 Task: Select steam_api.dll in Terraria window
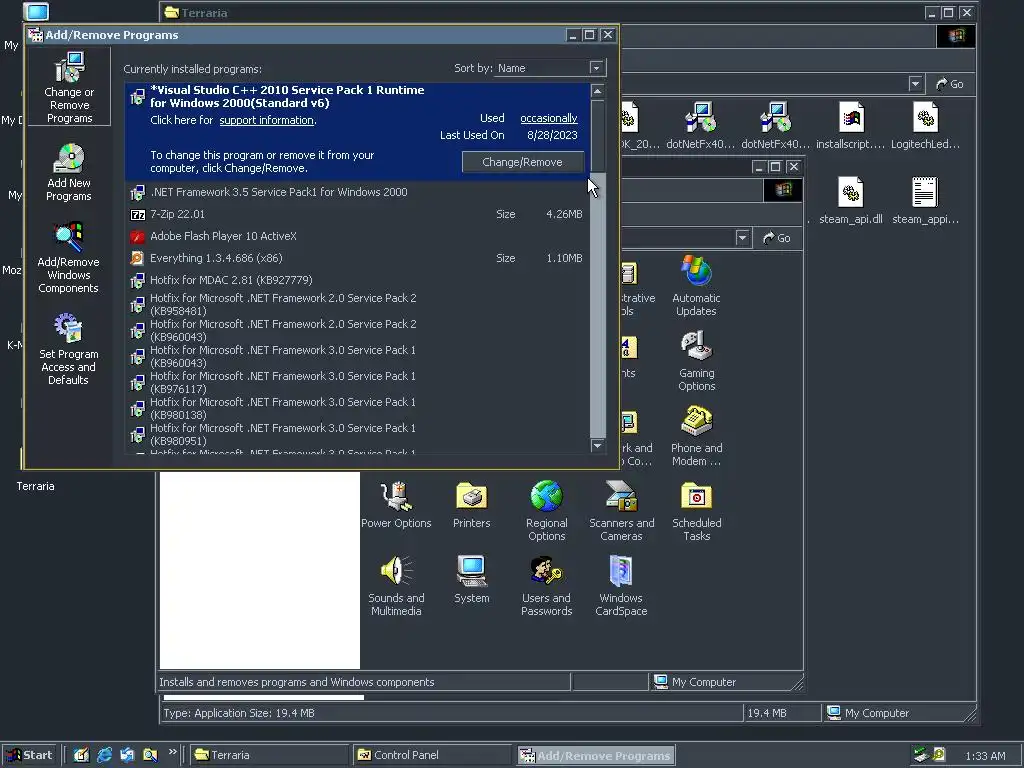coord(851,201)
